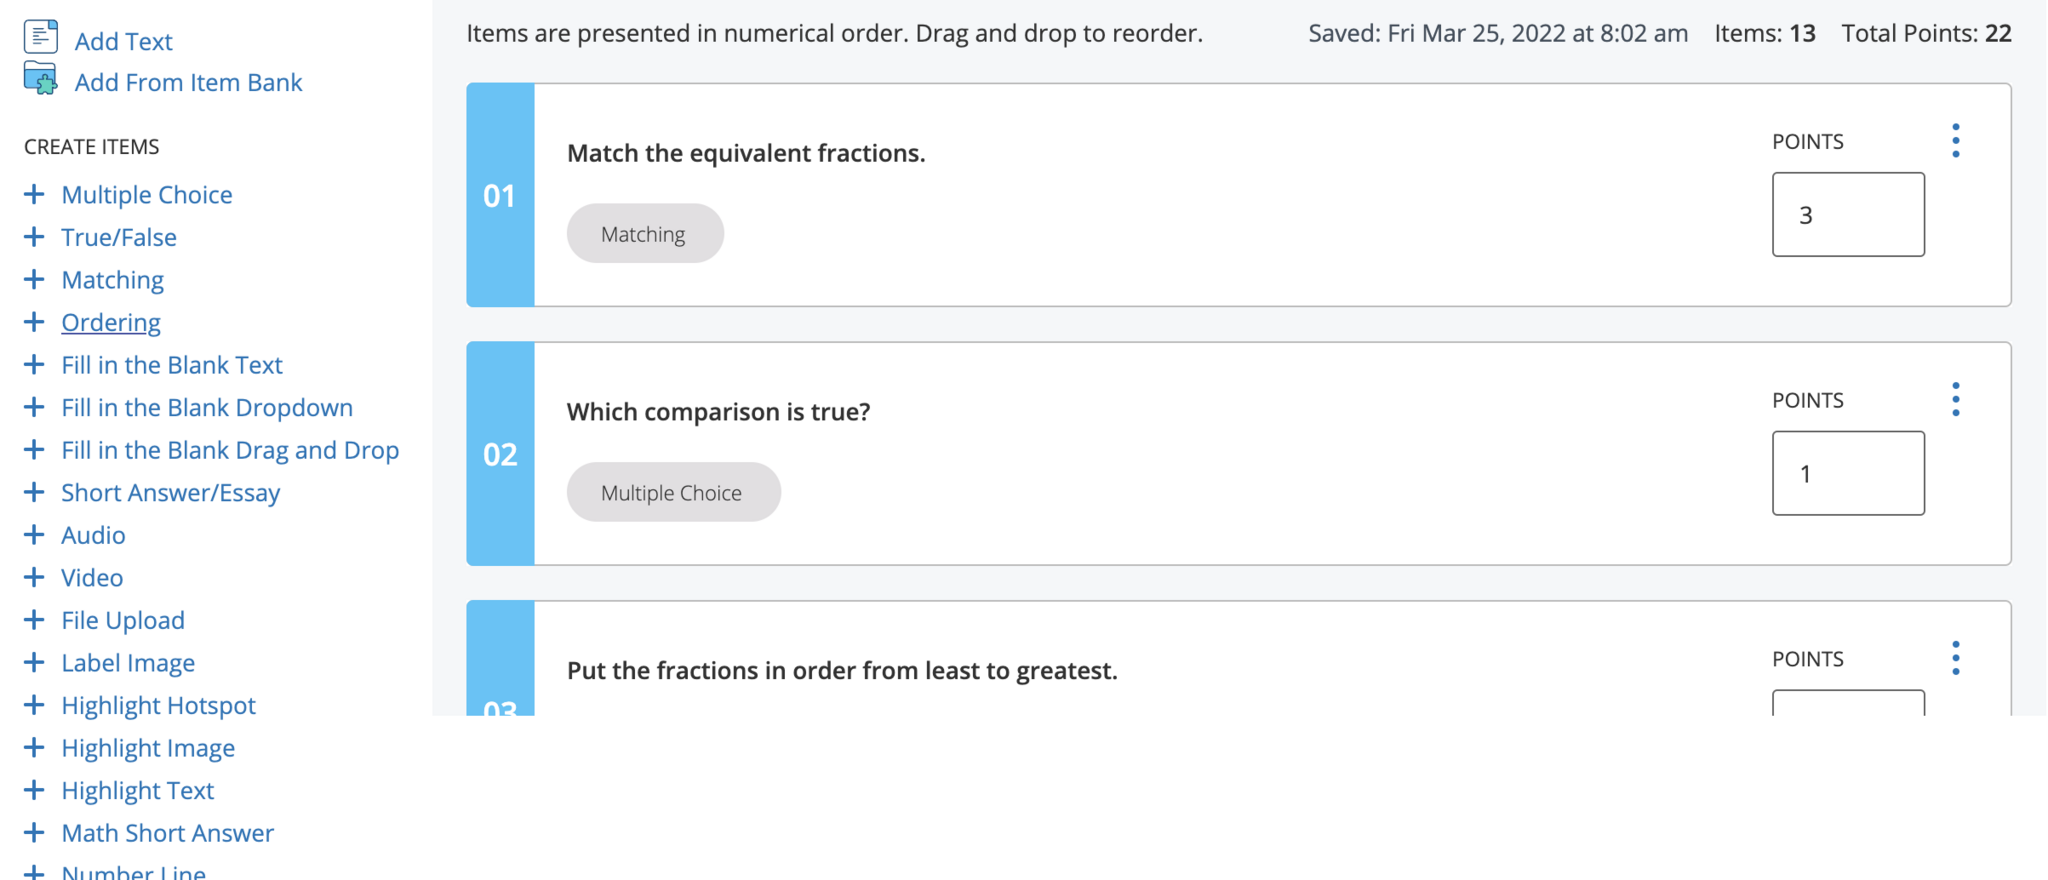Open the three-dot menu for item 02

tap(1955, 400)
